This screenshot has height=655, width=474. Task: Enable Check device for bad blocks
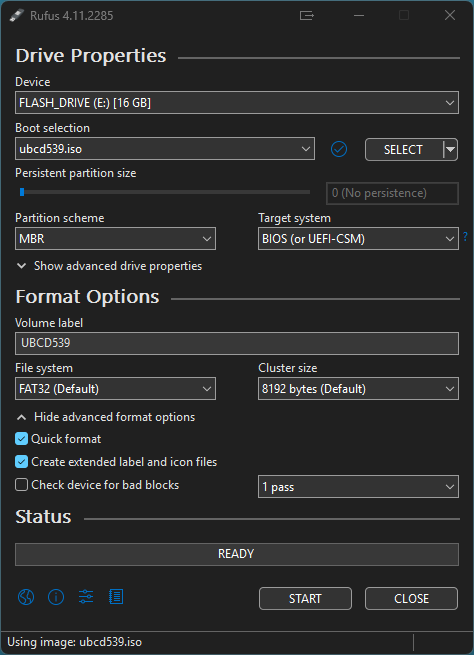(21, 485)
